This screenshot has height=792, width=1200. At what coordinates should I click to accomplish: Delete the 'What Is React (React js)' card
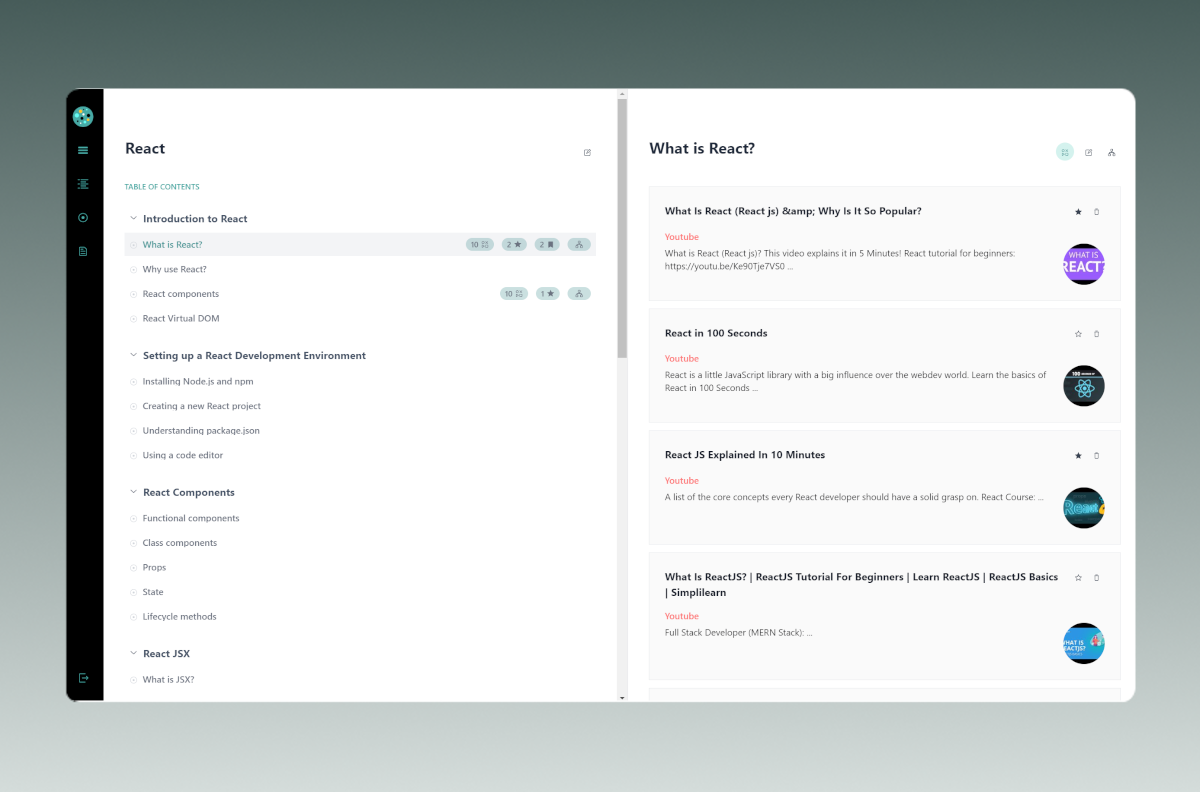click(1096, 212)
